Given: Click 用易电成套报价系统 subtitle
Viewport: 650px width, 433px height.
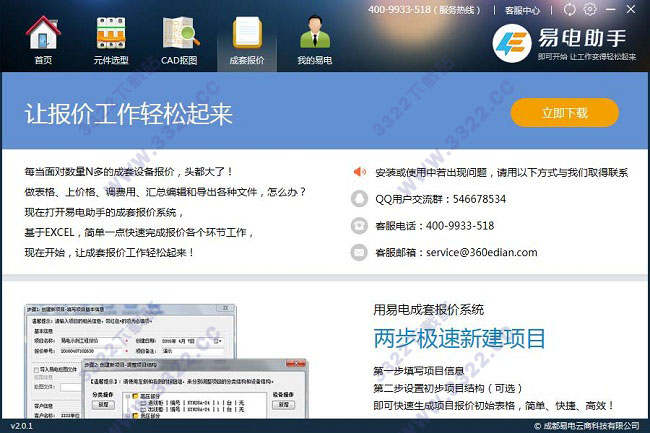Looking at the screenshot, I should (x=428, y=310).
